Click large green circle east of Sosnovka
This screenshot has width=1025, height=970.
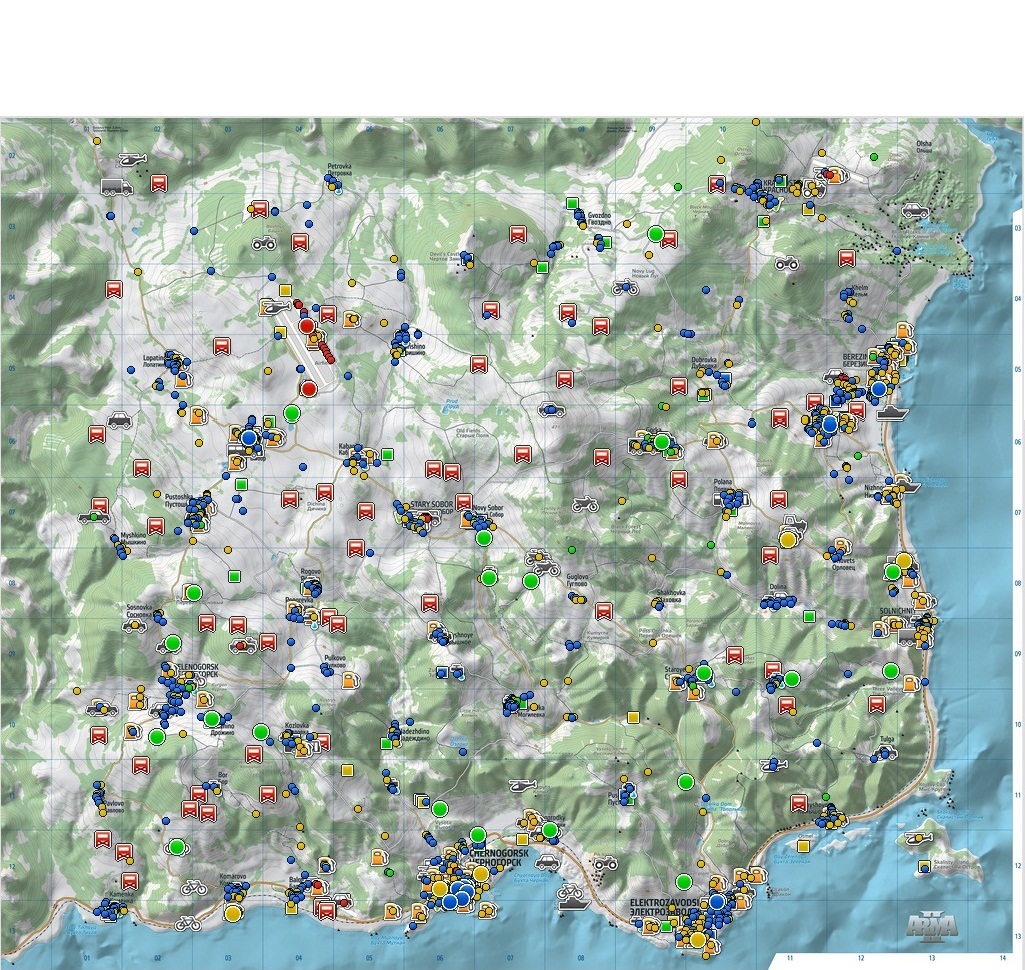click(193, 593)
